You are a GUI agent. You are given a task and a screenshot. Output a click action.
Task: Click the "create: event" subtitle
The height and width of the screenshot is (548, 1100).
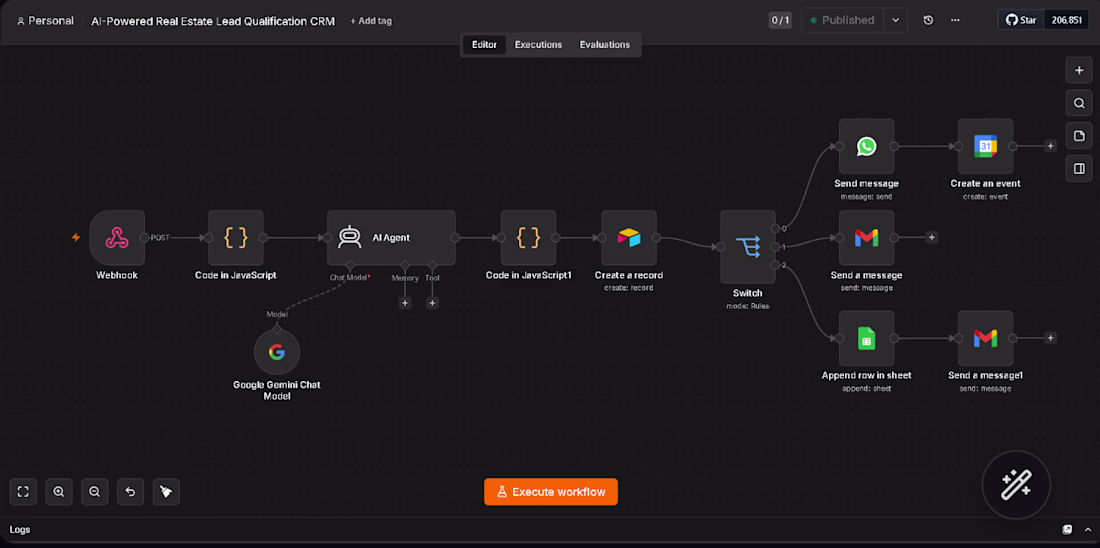(x=986, y=196)
